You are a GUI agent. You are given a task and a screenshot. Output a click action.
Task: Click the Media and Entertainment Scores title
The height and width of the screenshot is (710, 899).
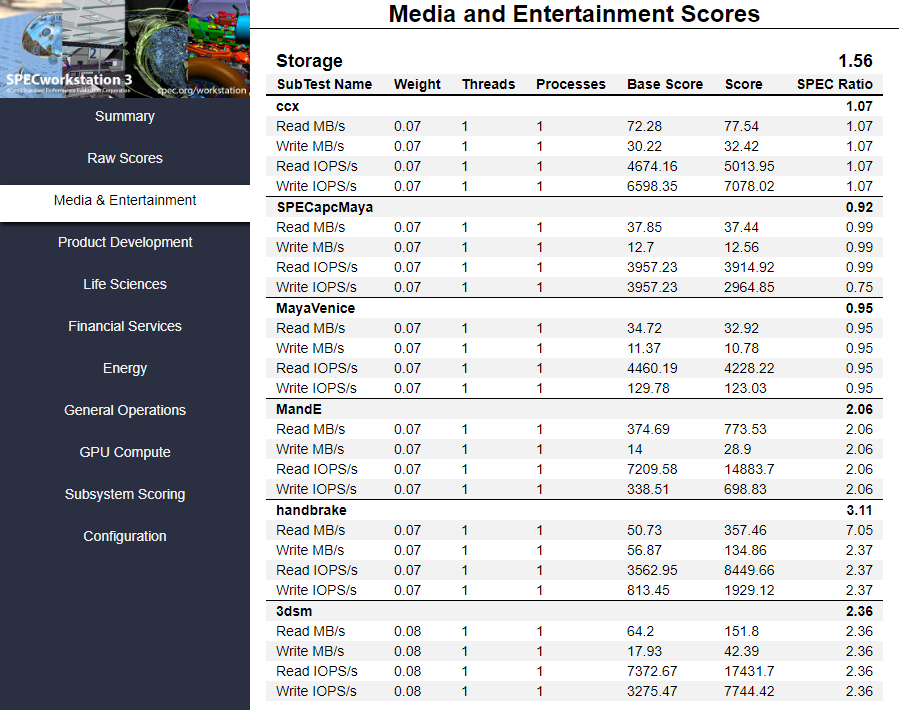574,14
